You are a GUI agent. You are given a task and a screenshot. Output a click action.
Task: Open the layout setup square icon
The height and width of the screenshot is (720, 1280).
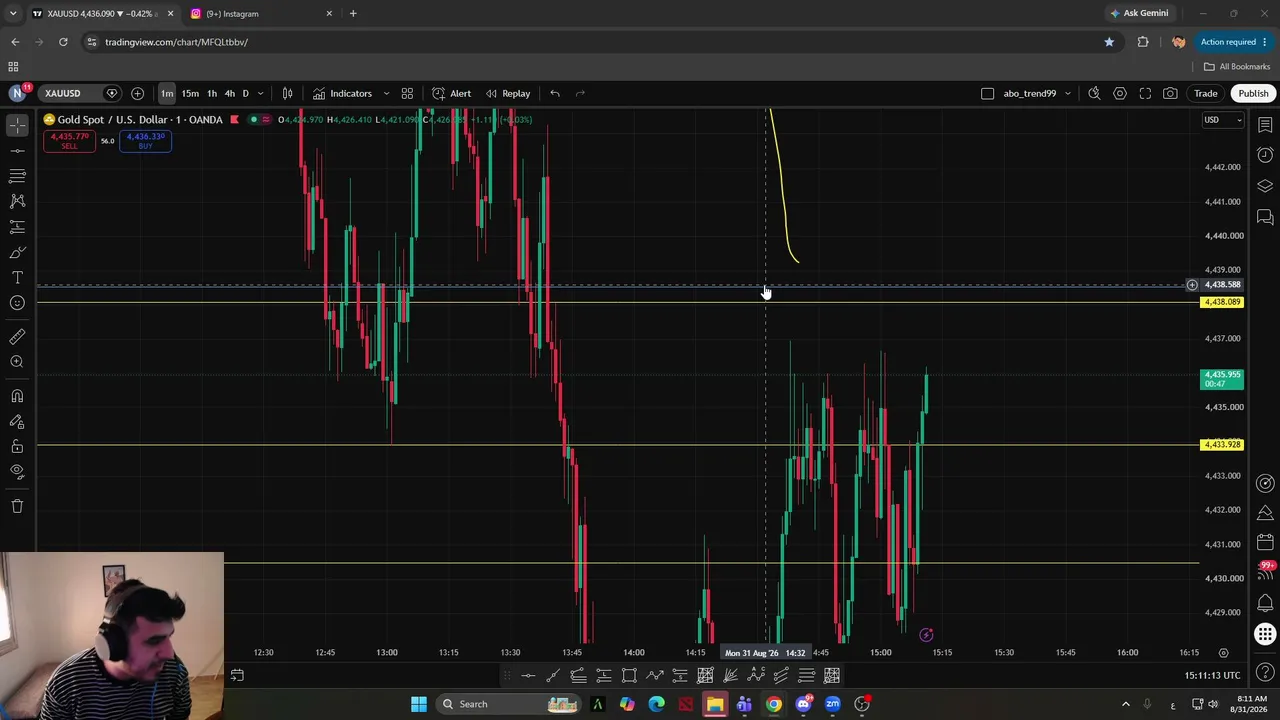(x=988, y=93)
